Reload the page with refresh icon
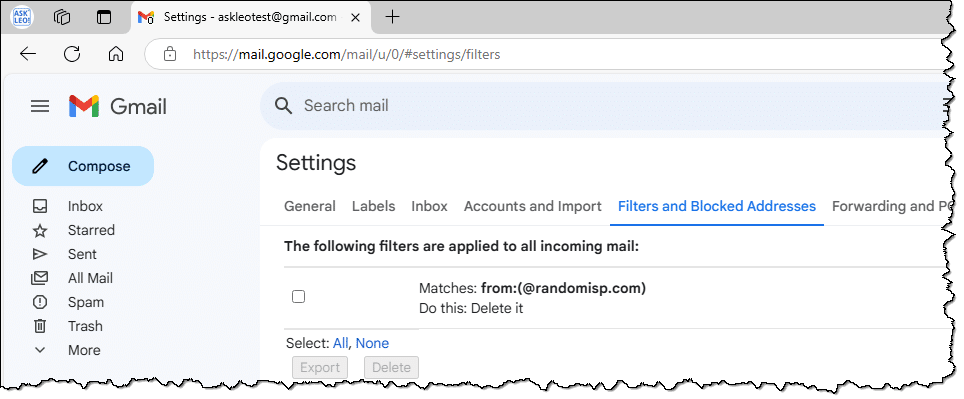The height and width of the screenshot is (399, 964). 72,54
